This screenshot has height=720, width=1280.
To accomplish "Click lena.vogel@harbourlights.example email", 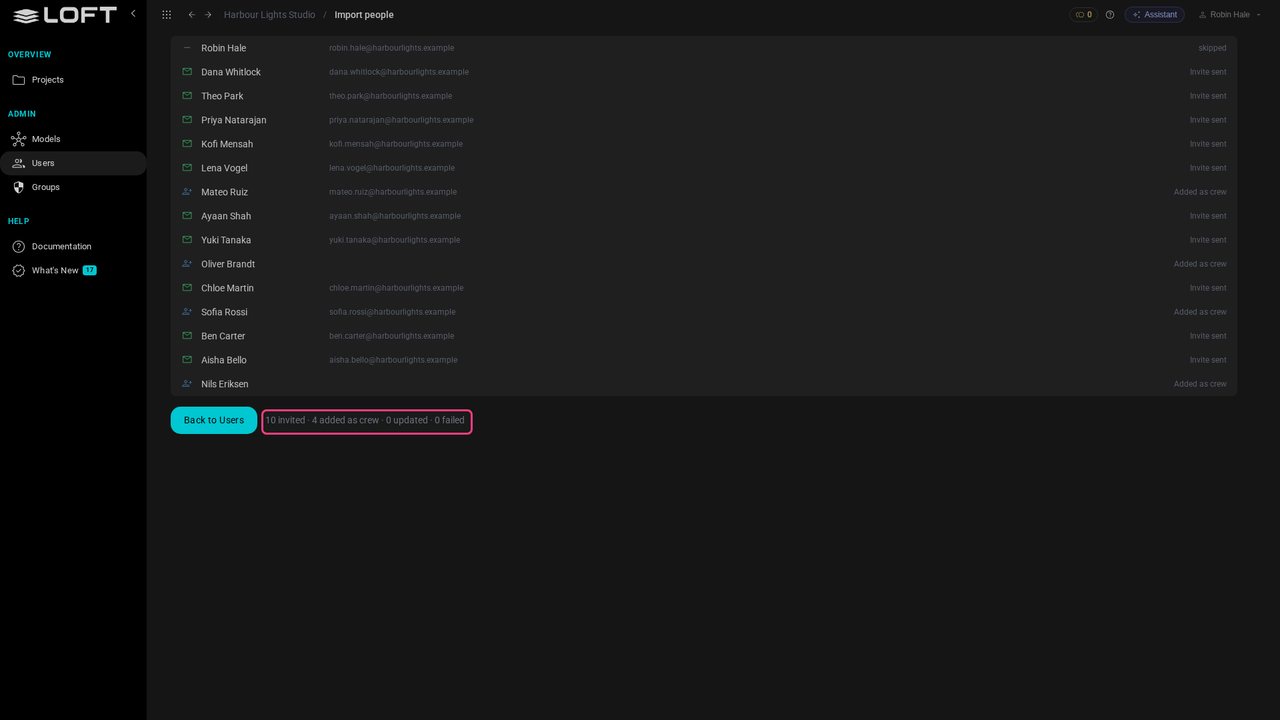I will (x=392, y=168).
